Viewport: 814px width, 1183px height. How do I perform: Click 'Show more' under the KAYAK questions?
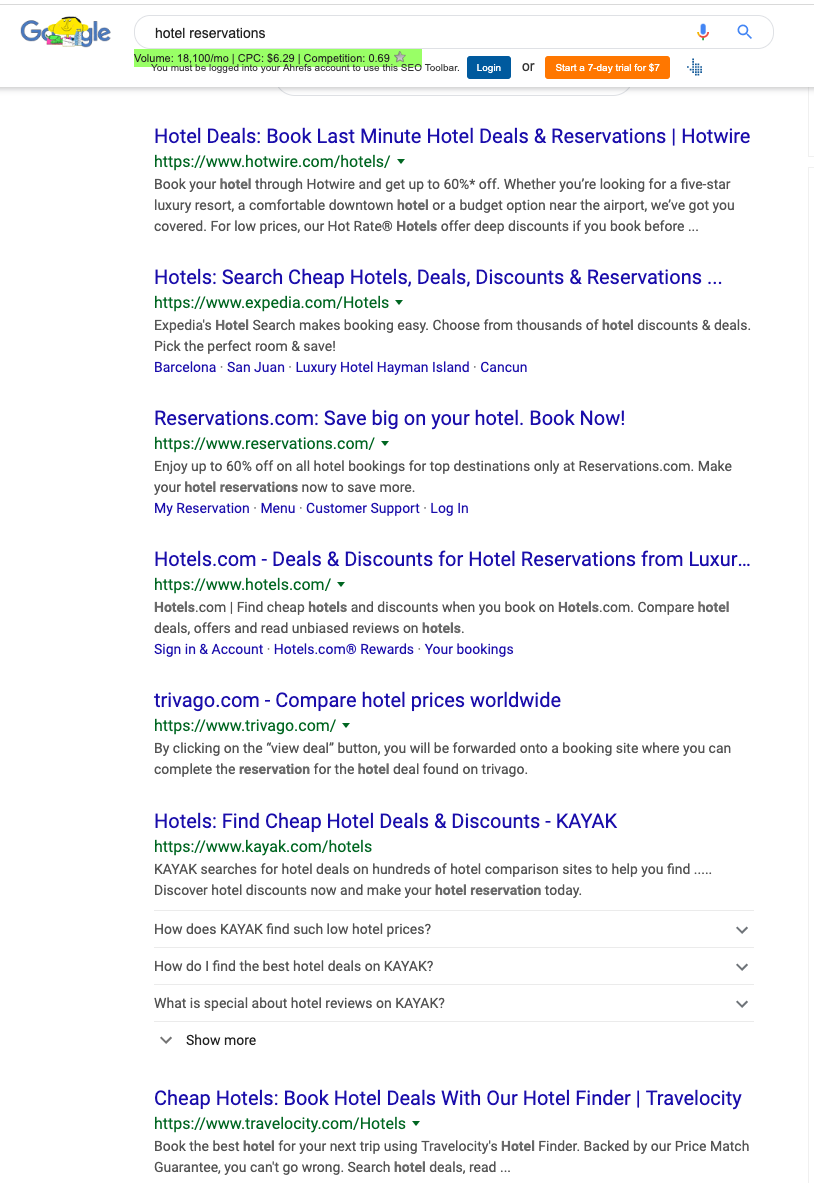point(220,1040)
